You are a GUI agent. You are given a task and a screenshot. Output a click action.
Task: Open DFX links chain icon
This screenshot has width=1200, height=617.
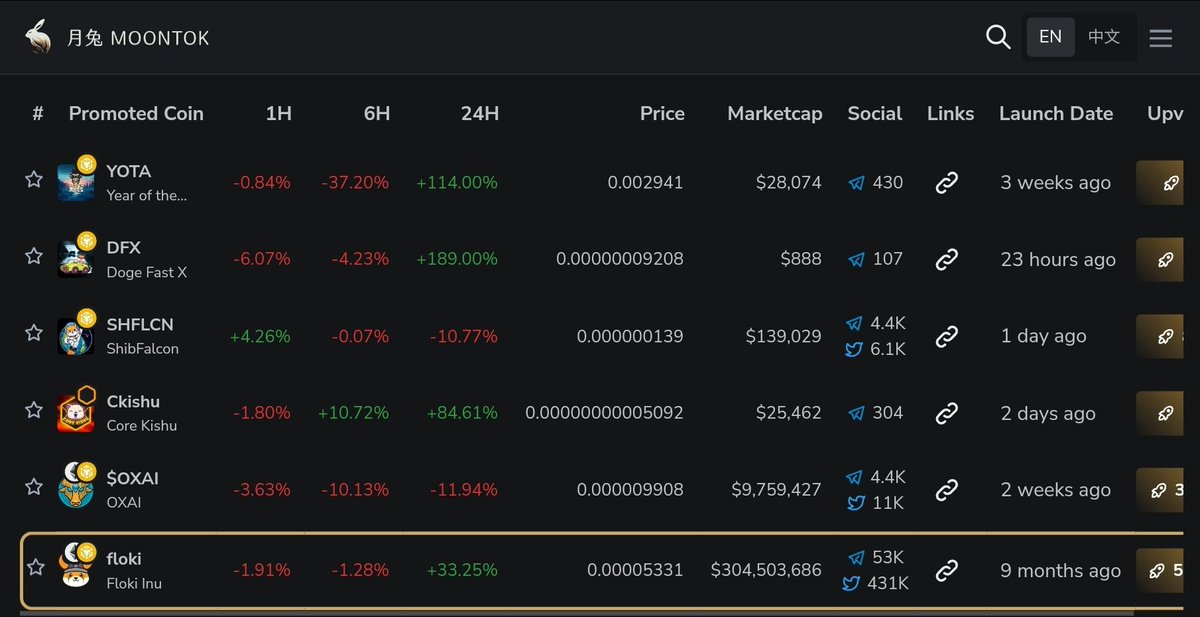[x=947, y=260]
